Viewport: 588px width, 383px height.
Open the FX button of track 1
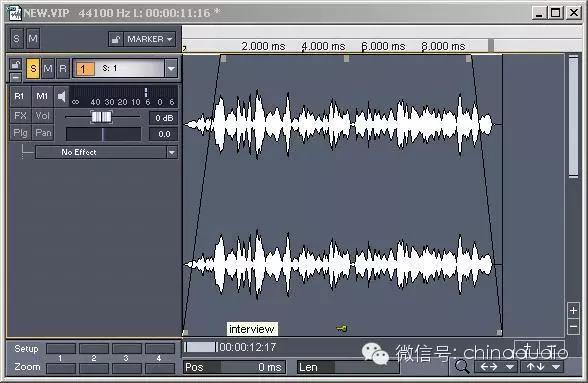pyautogui.click(x=20, y=116)
